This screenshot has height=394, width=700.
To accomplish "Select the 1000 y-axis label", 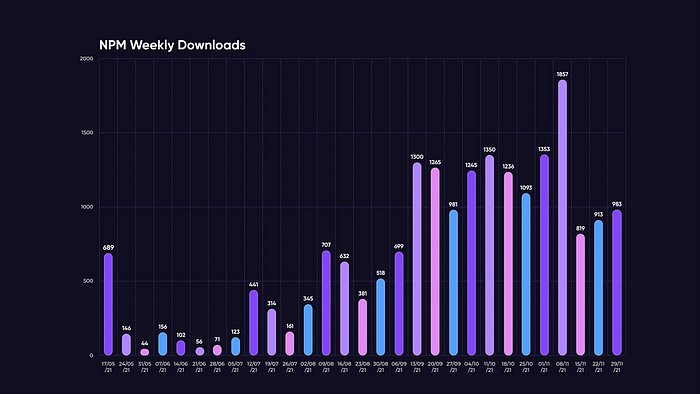I will point(87,207).
